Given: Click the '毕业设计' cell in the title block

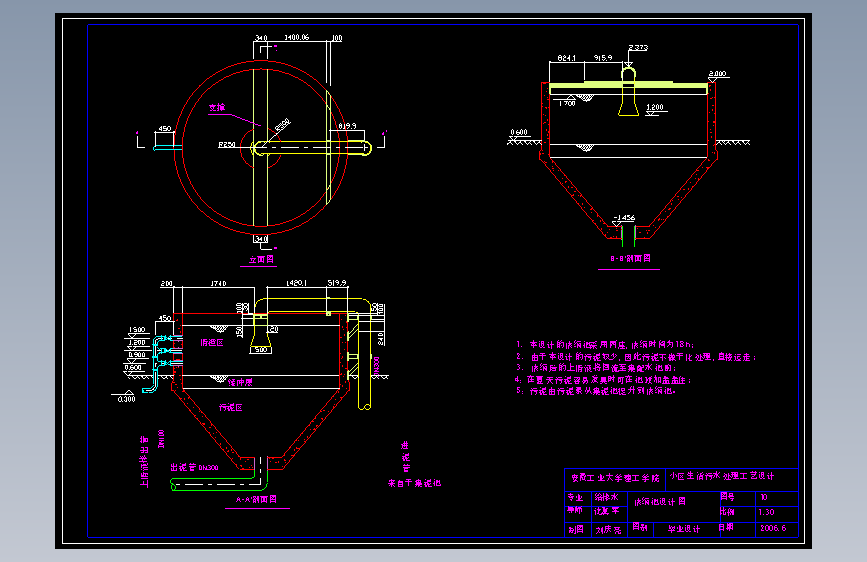Looking at the screenshot, I should pos(684,529).
